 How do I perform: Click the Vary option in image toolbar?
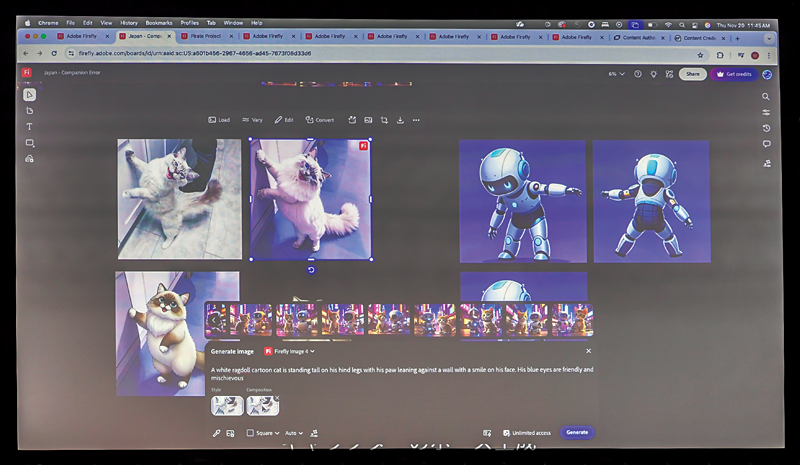(252, 120)
